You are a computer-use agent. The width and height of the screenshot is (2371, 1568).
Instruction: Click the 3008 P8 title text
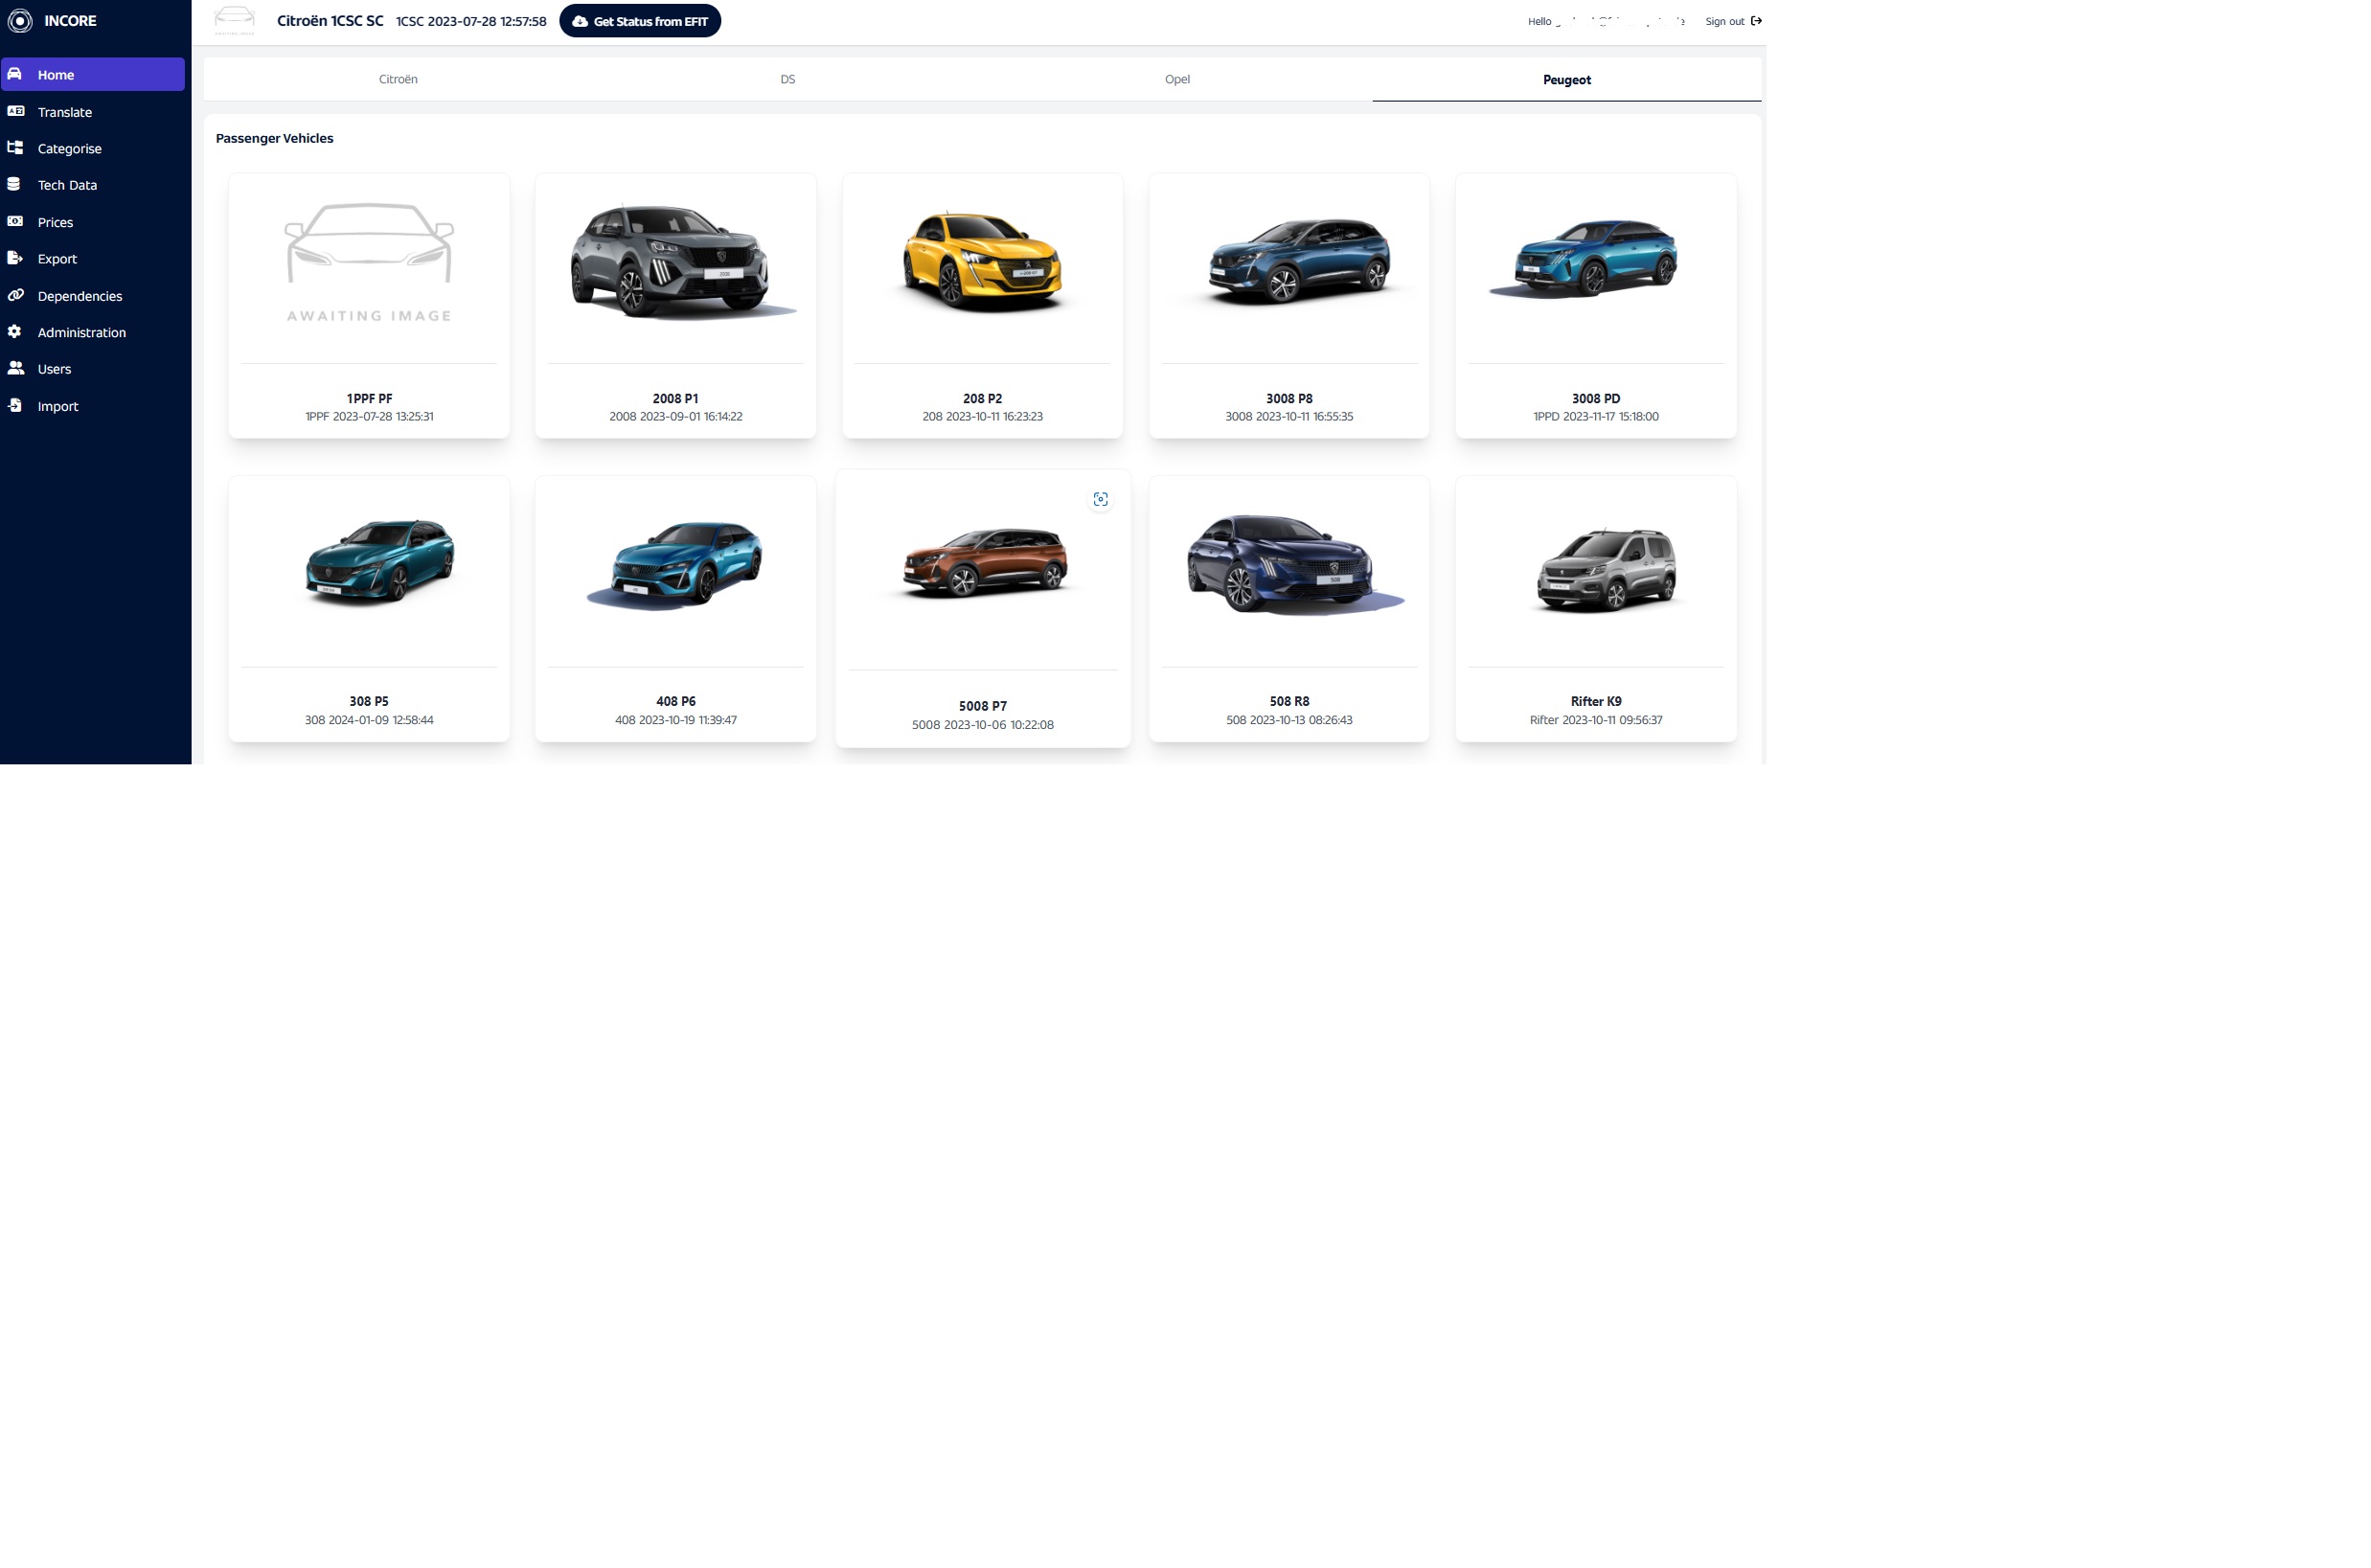1289,398
